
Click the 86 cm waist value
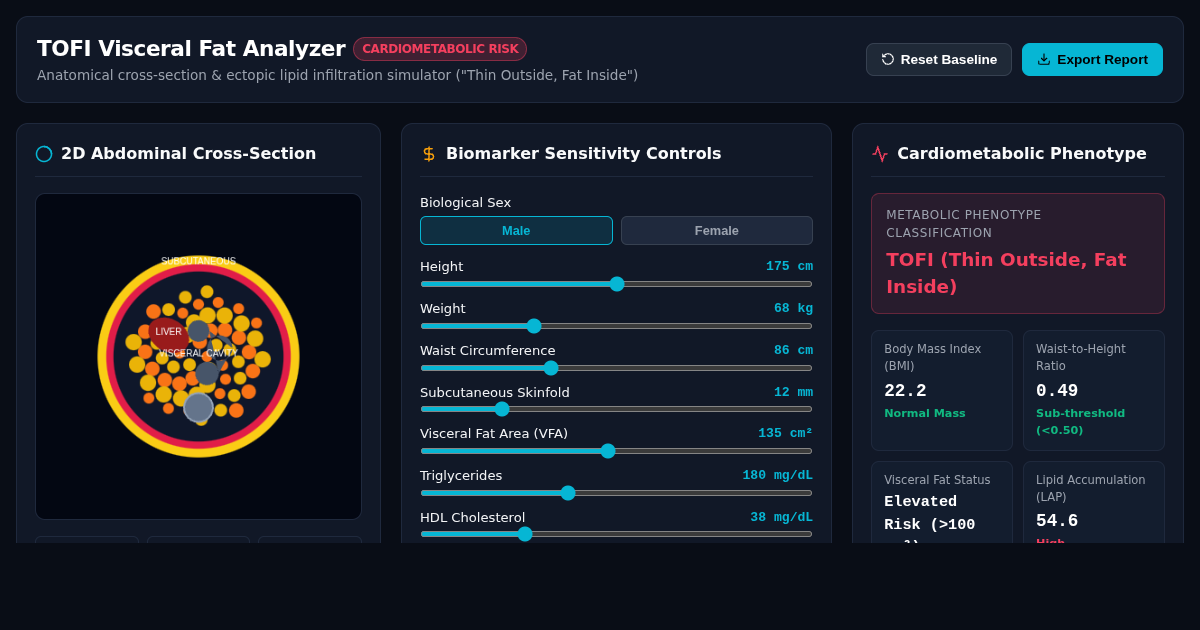click(793, 350)
